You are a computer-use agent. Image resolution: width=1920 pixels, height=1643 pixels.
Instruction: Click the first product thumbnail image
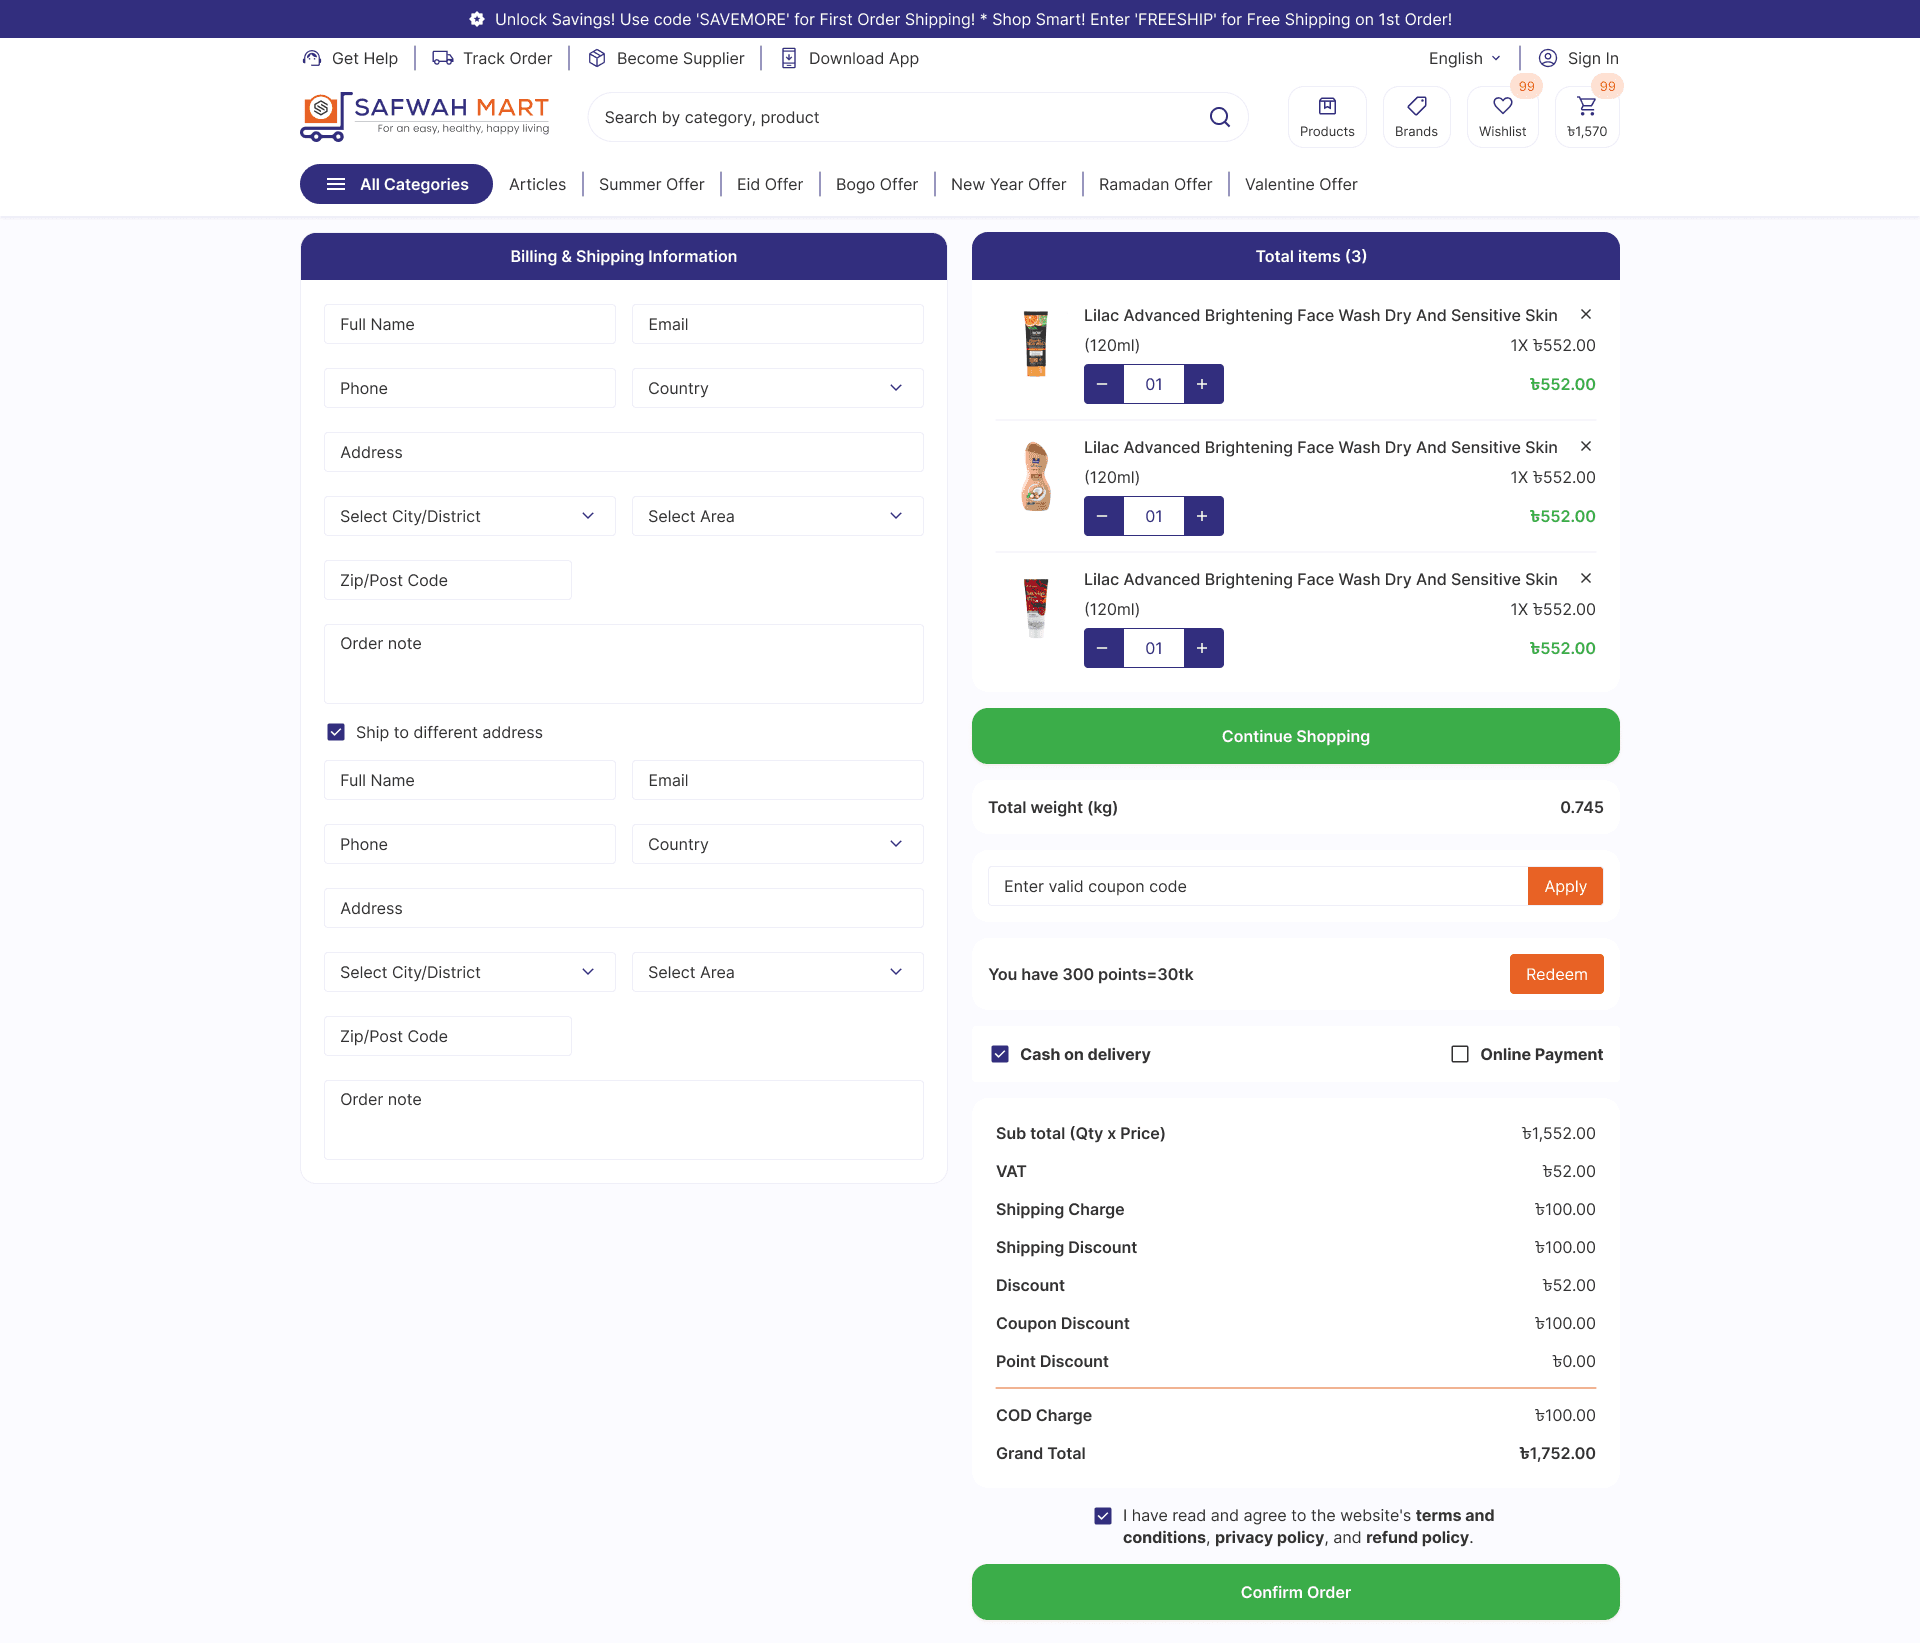(x=1036, y=344)
